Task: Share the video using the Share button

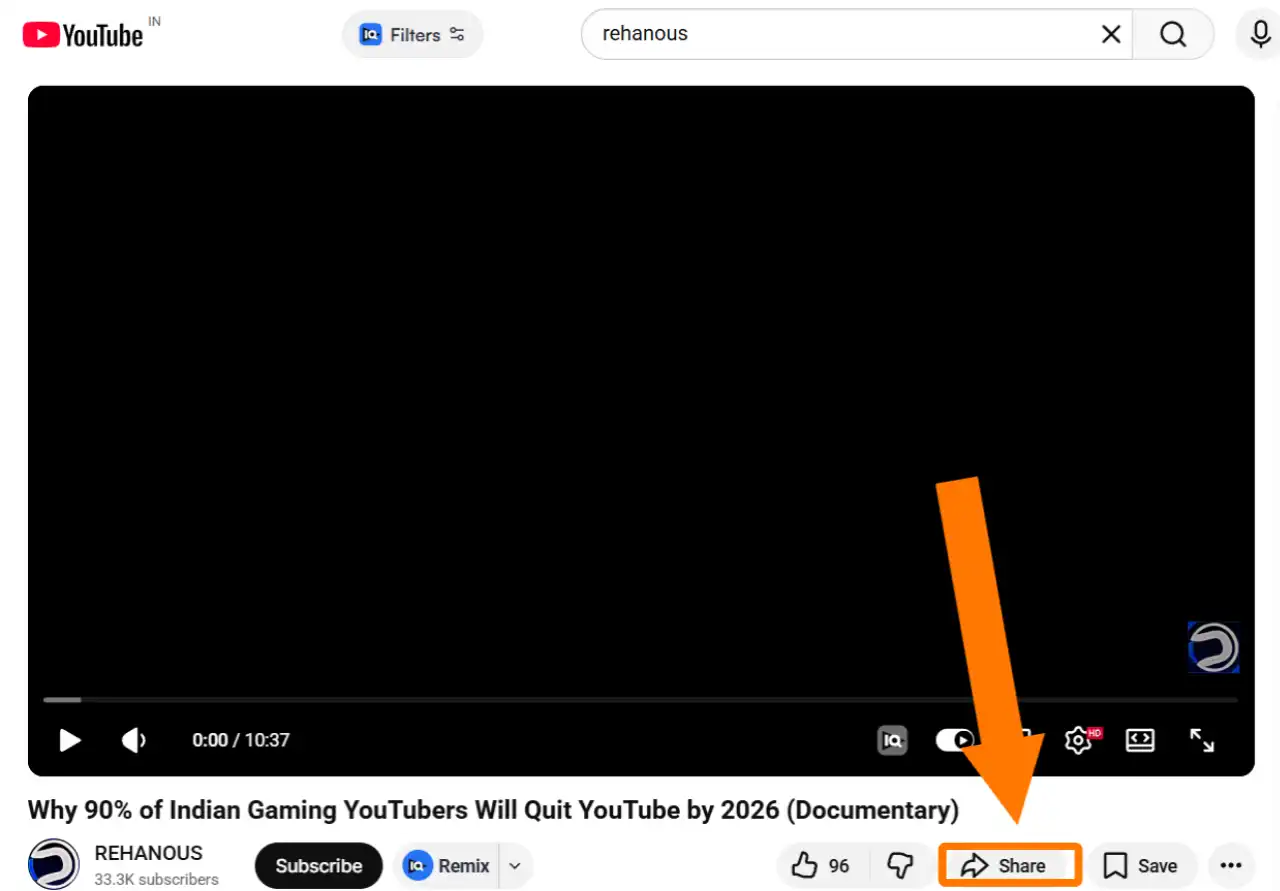Action: [x=1009, y=865]
